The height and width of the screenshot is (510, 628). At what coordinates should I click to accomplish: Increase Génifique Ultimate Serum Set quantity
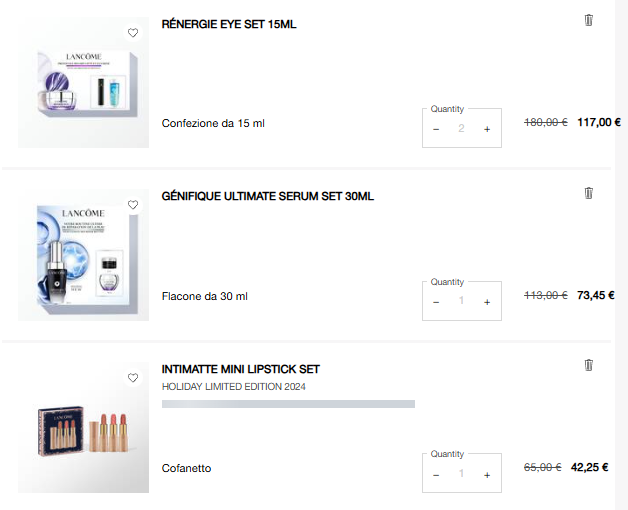(487, 302)
